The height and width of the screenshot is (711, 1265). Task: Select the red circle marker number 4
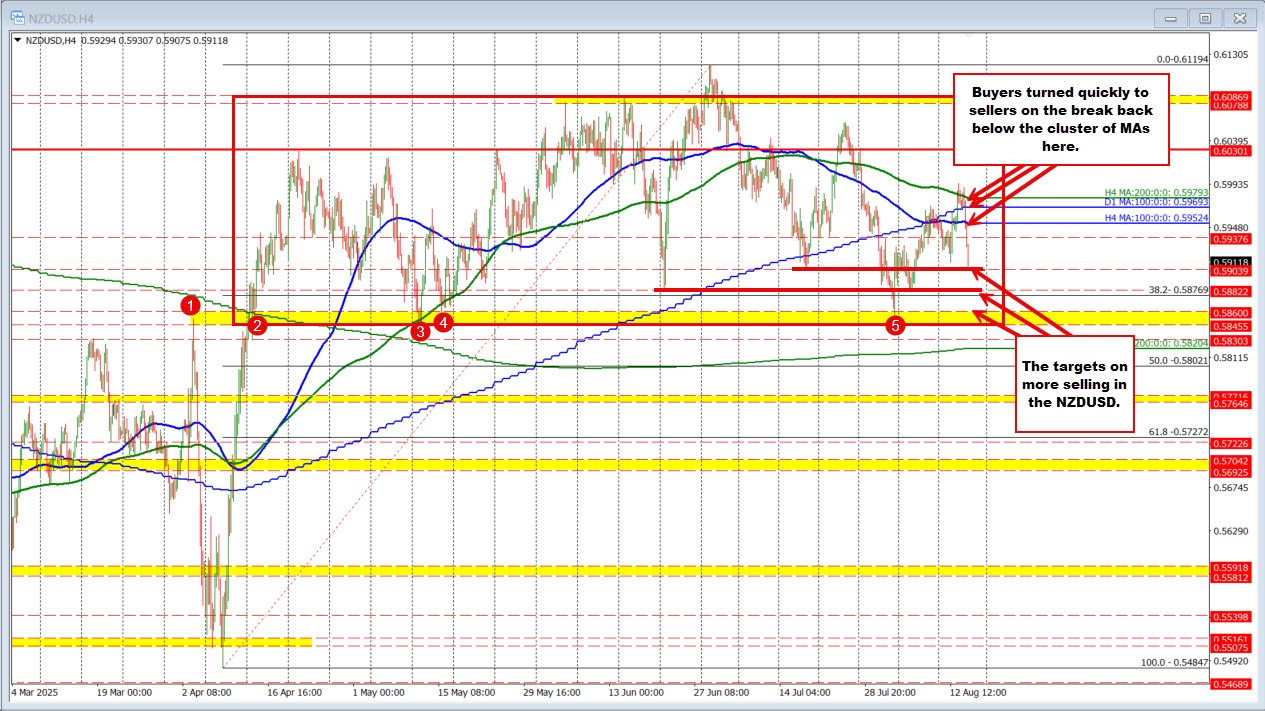click(x=444, y=322)
